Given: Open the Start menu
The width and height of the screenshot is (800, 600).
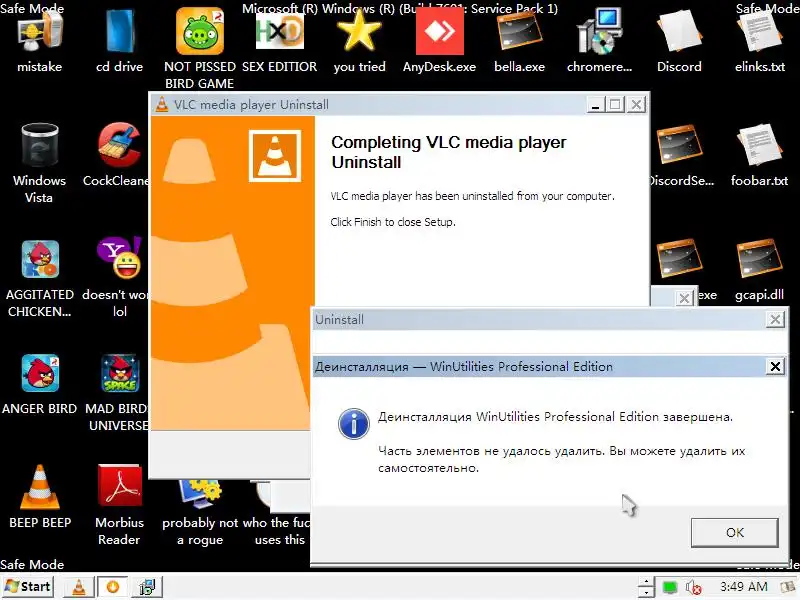Looking at the screenshot, I should pyautogui.click(x=28, y=586).
